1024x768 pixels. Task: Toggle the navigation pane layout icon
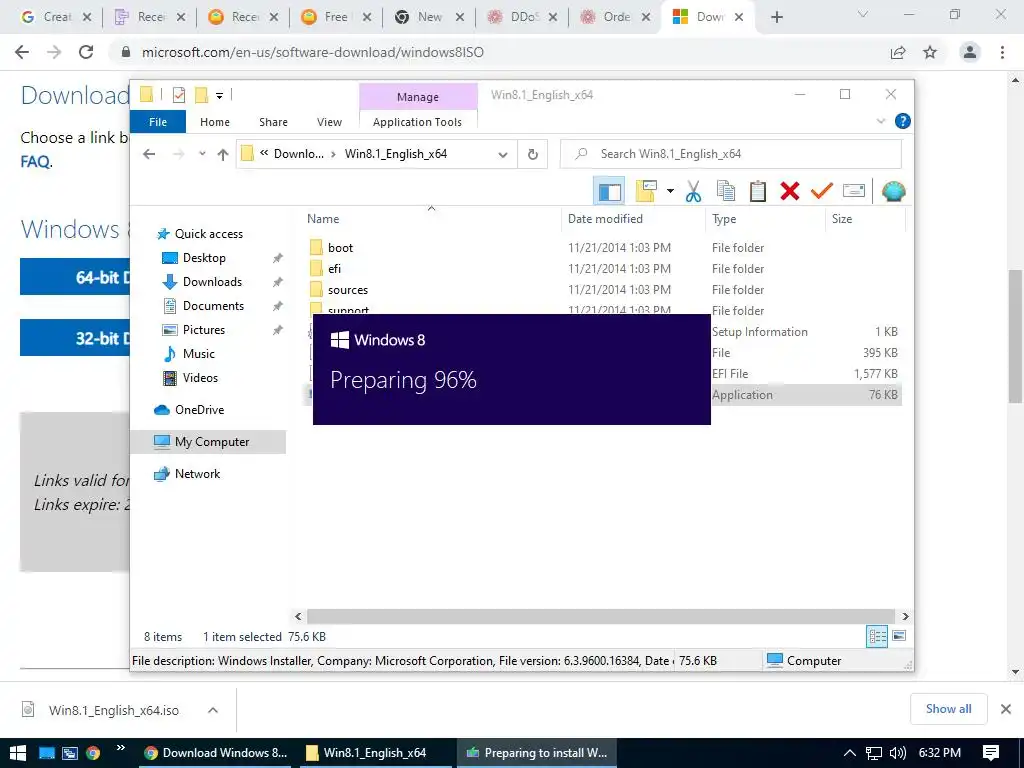[609, 191]
